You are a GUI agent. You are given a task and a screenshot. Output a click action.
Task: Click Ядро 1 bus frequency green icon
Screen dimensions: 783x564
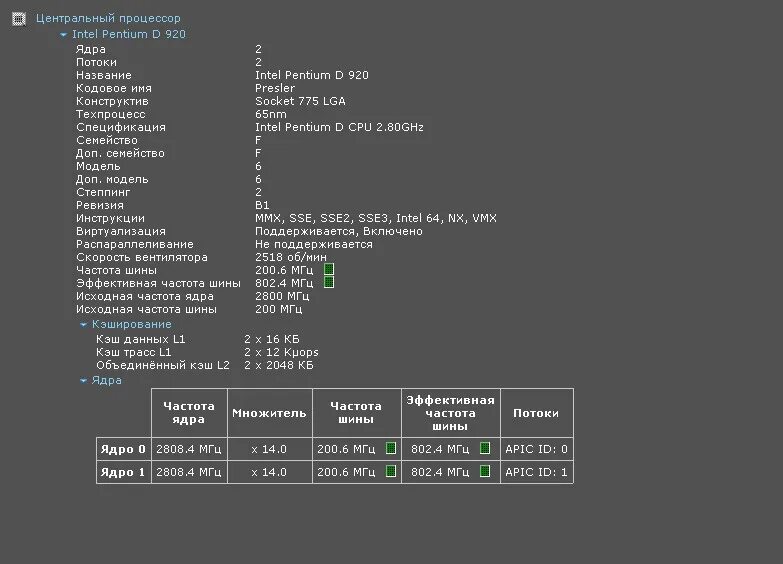(x=391, y=472)
